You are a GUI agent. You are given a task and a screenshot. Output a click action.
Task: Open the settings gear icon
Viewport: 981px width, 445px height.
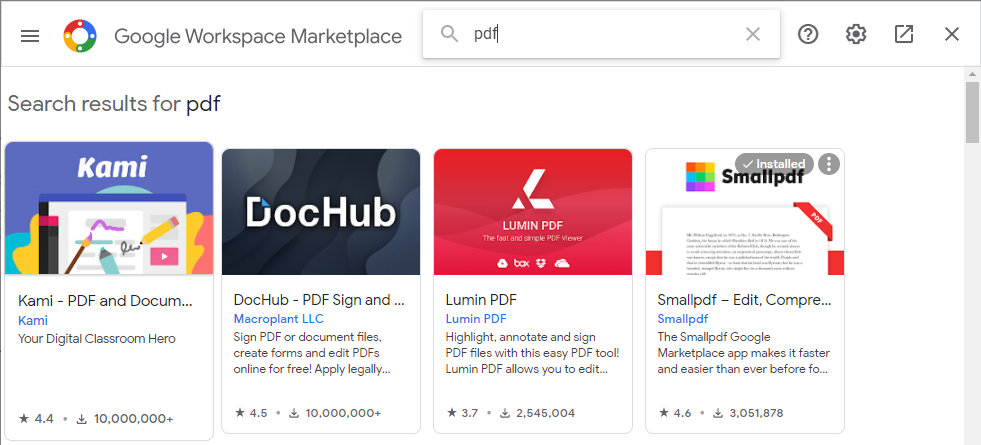(x=856, y=34)
